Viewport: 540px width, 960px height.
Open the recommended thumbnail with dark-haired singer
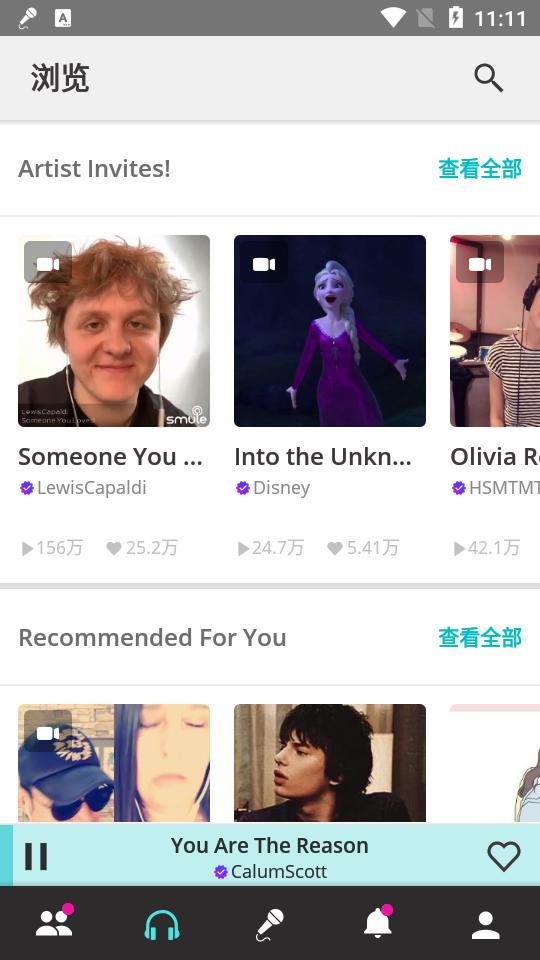coord(330,763)
